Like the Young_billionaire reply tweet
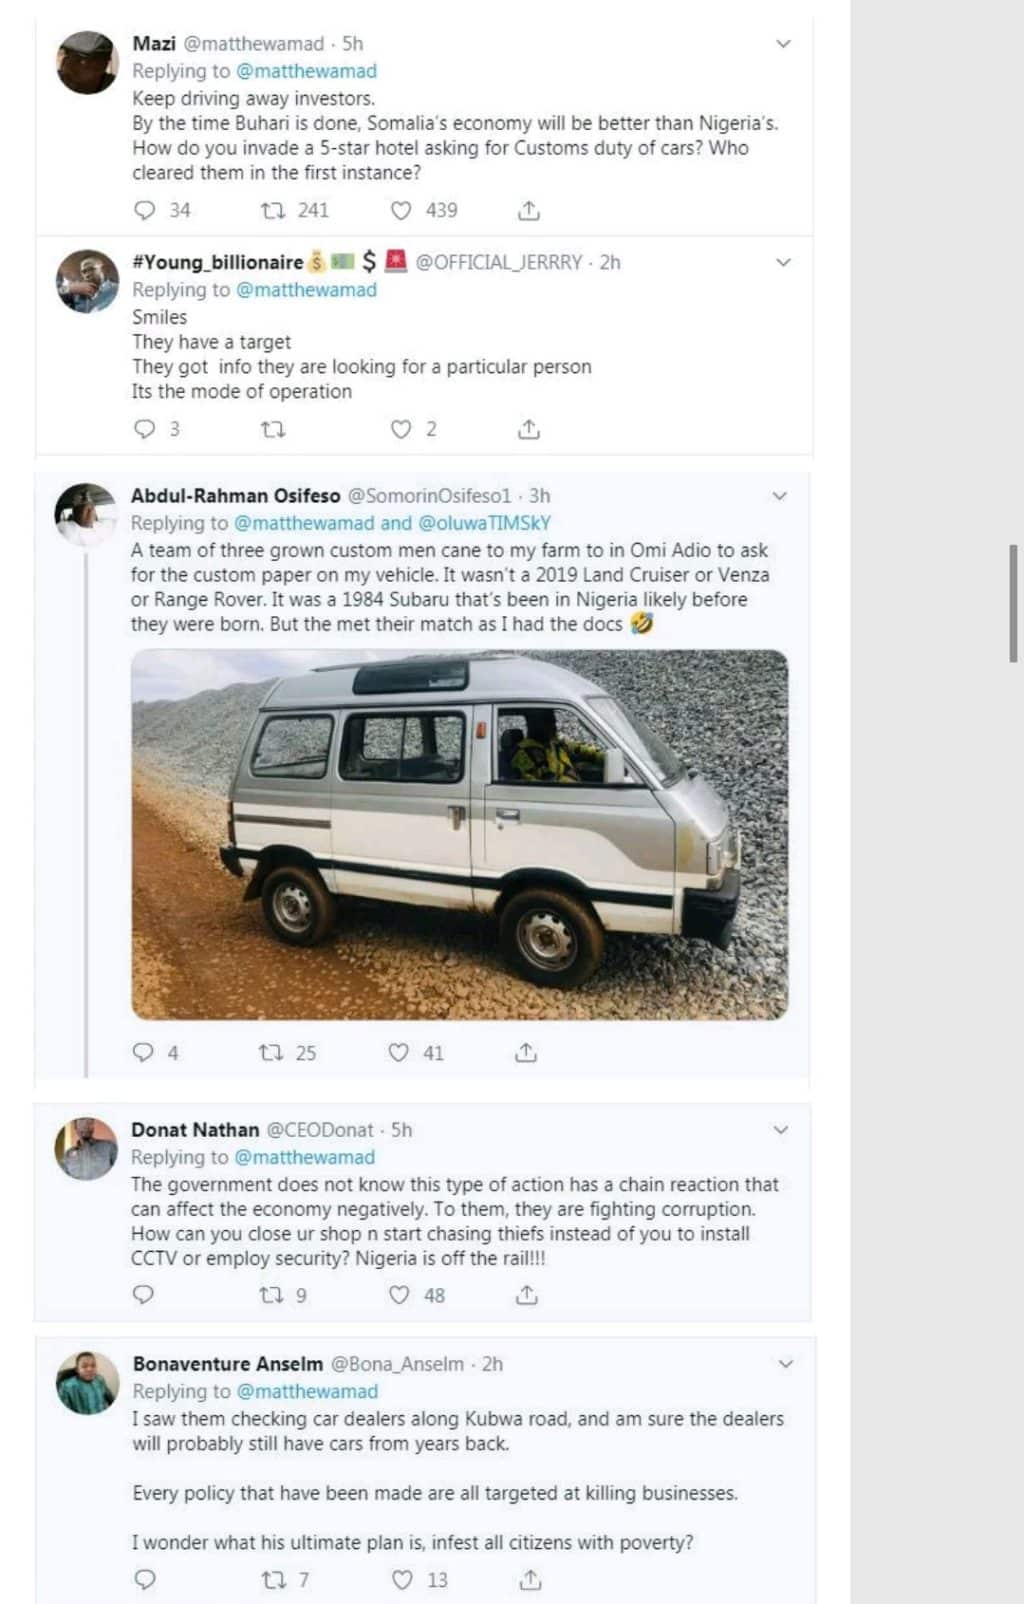Image resolution: width=1024 pixels, height=1604 pixels. tap(401, 430)
